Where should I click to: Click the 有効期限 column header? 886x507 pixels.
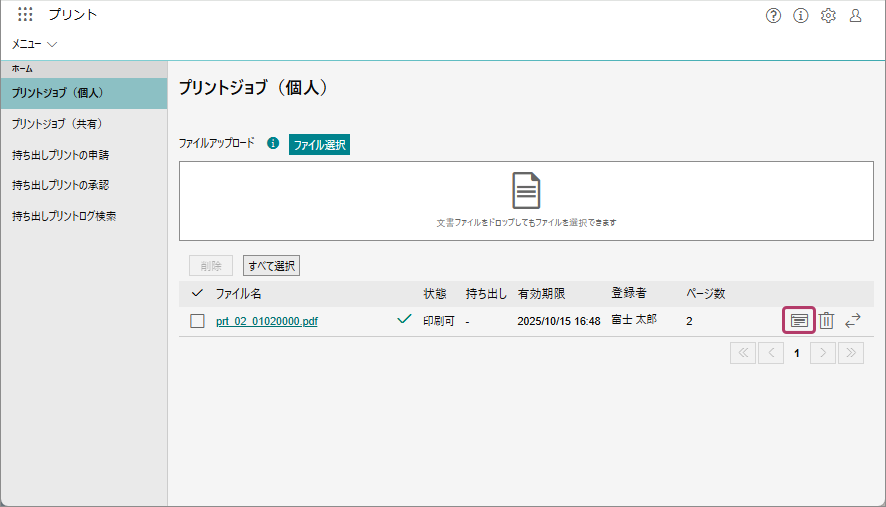pos(541,293)
